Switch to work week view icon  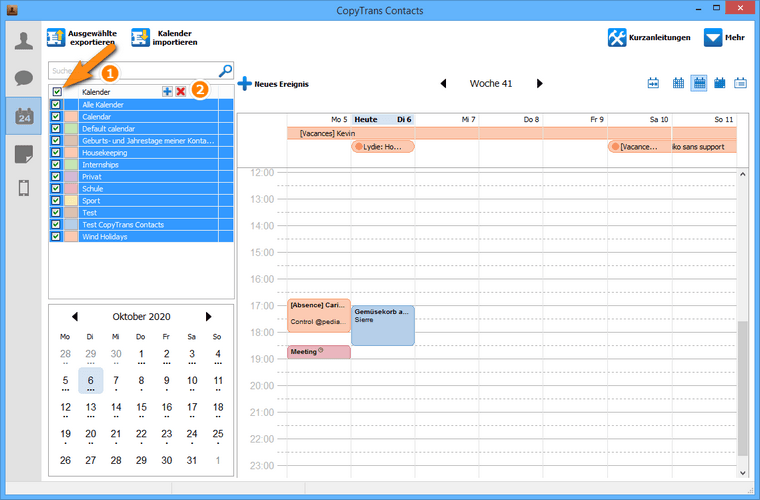pyautogui.click(x=678, y=83)
